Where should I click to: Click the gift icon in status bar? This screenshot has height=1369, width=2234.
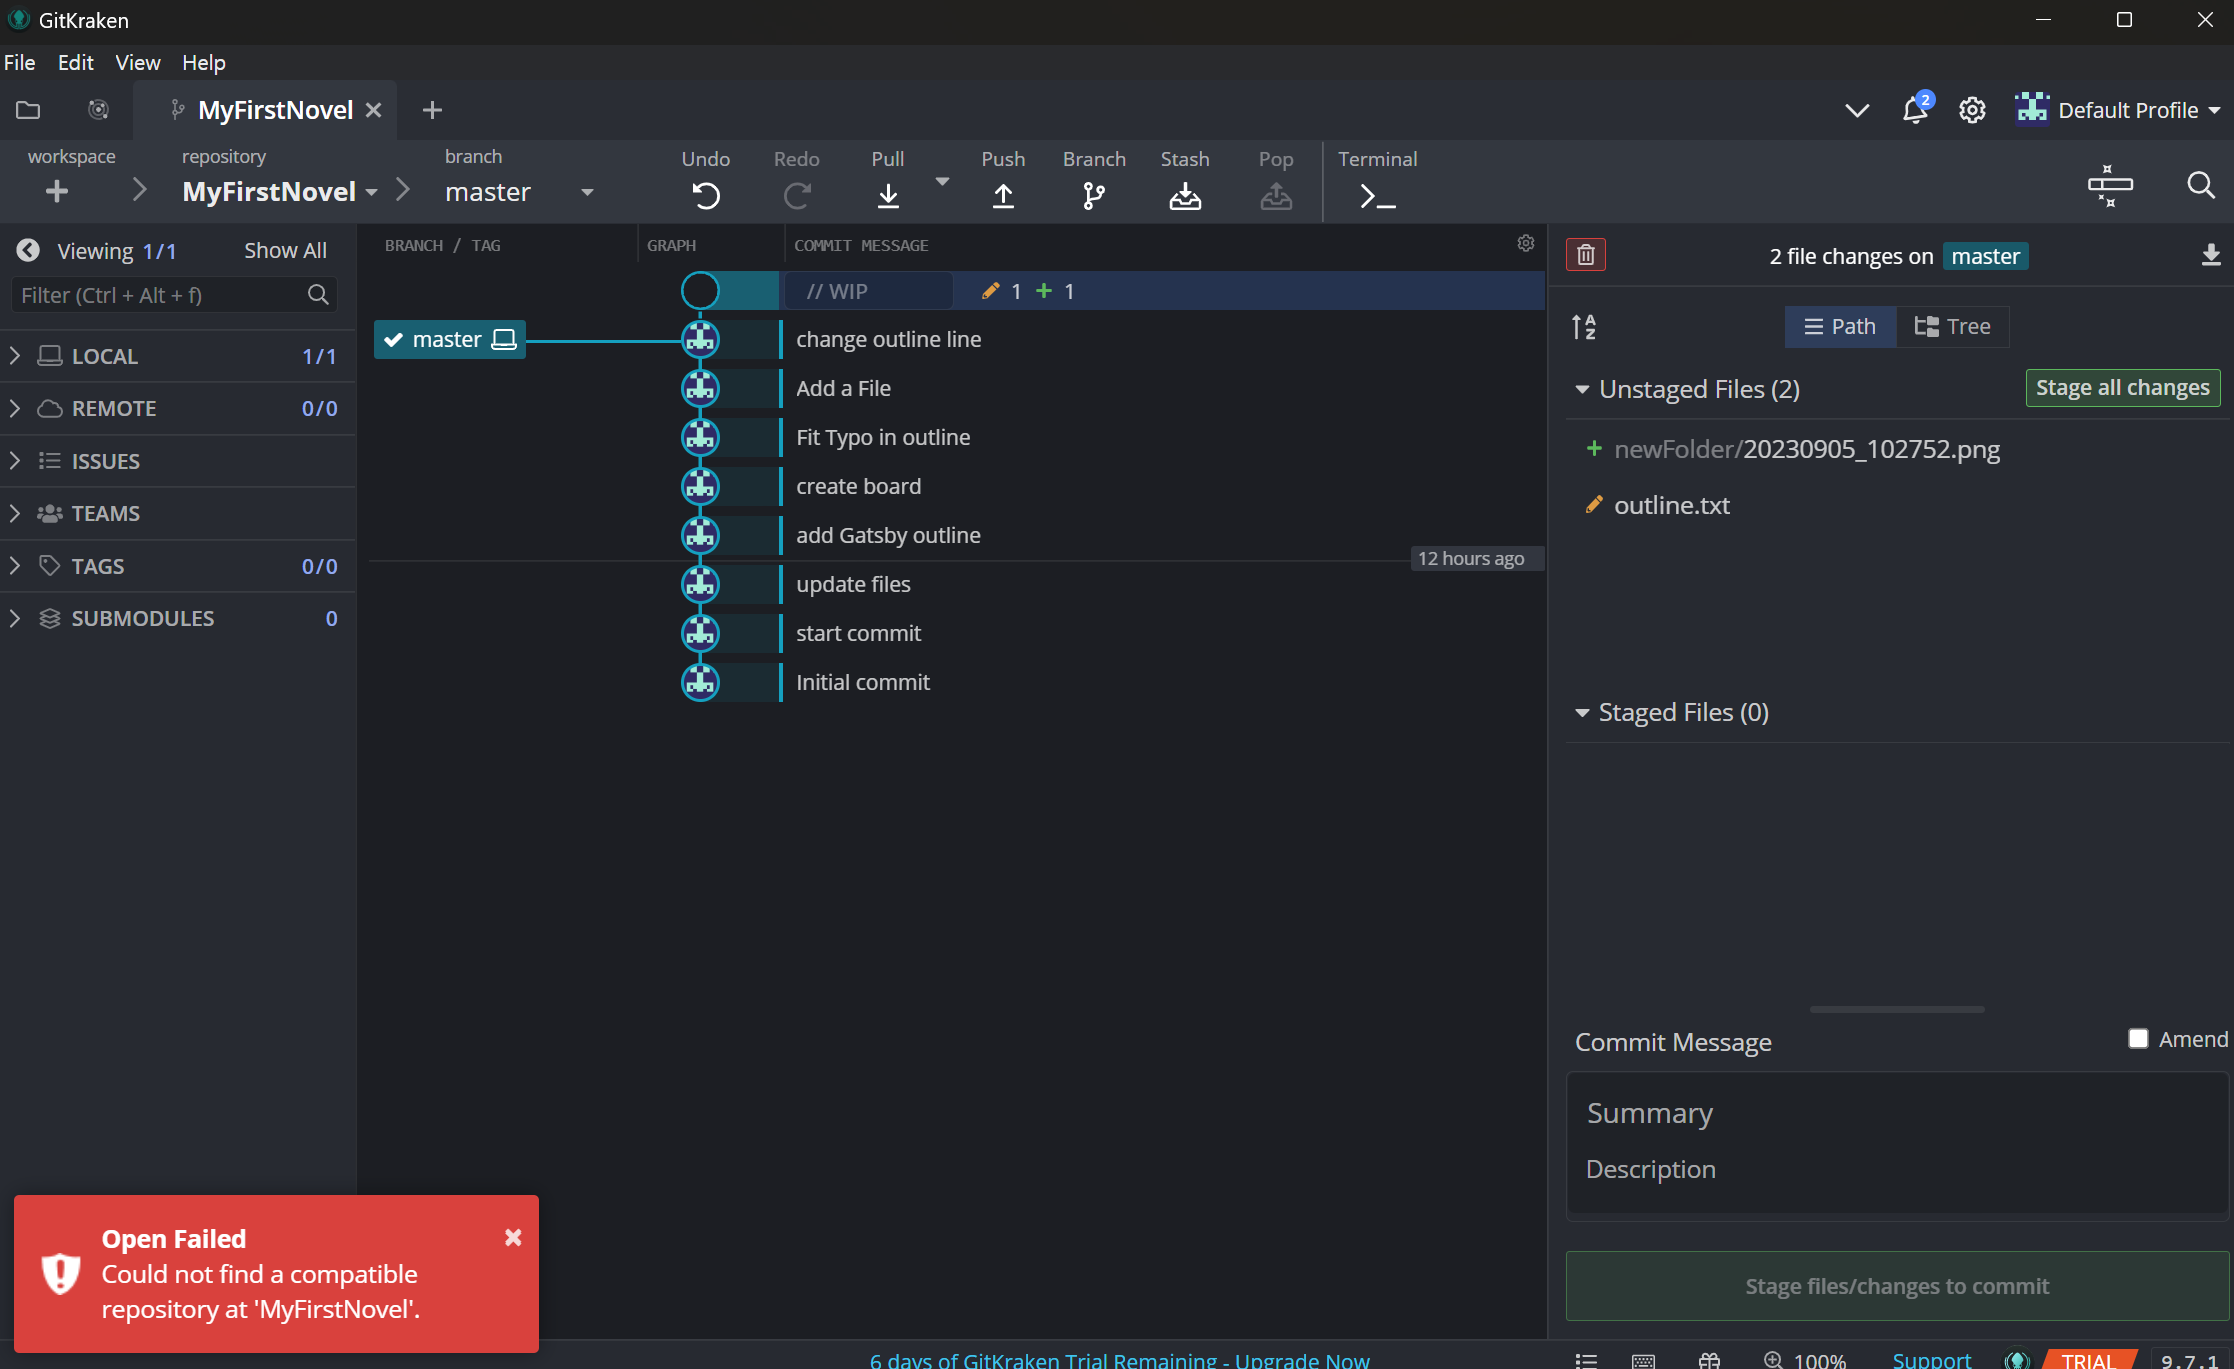pyautogui.click(x=1709, y=1360)
